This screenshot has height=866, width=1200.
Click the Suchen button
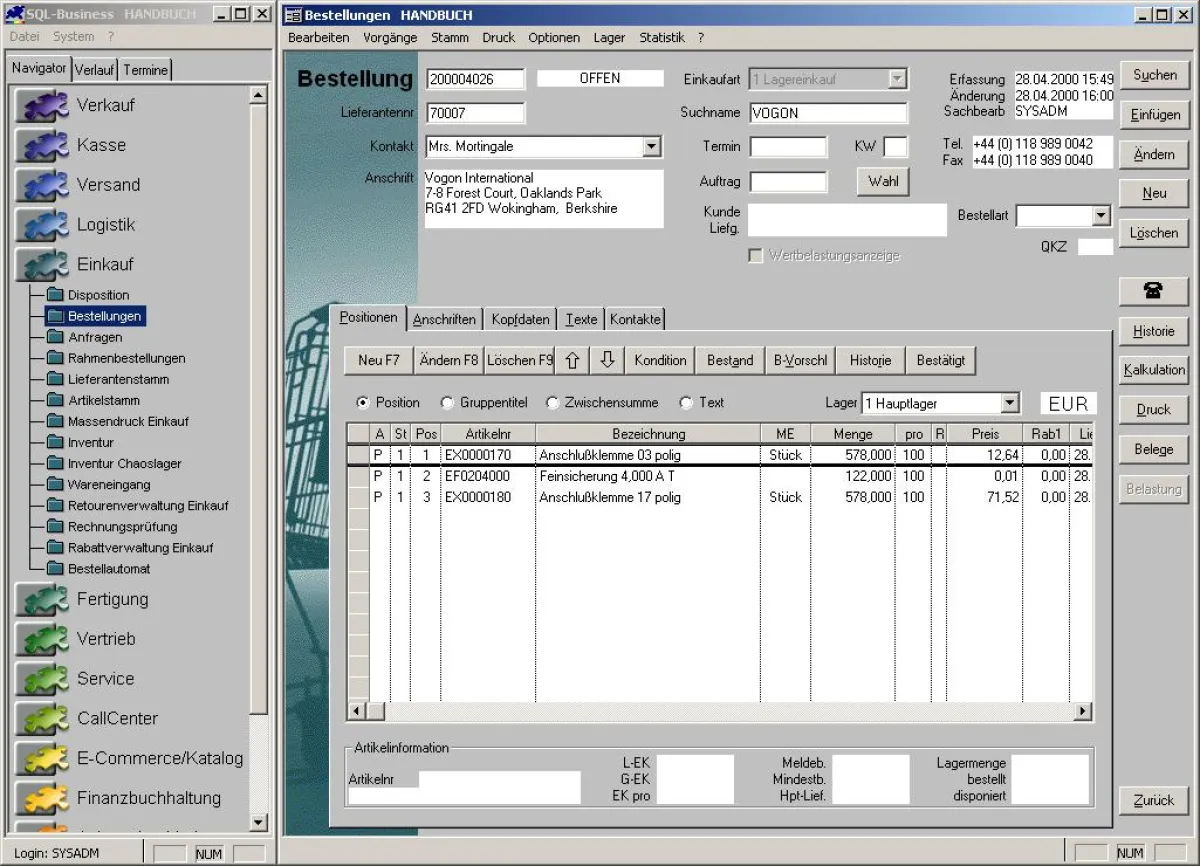[x=1153, y=75]
